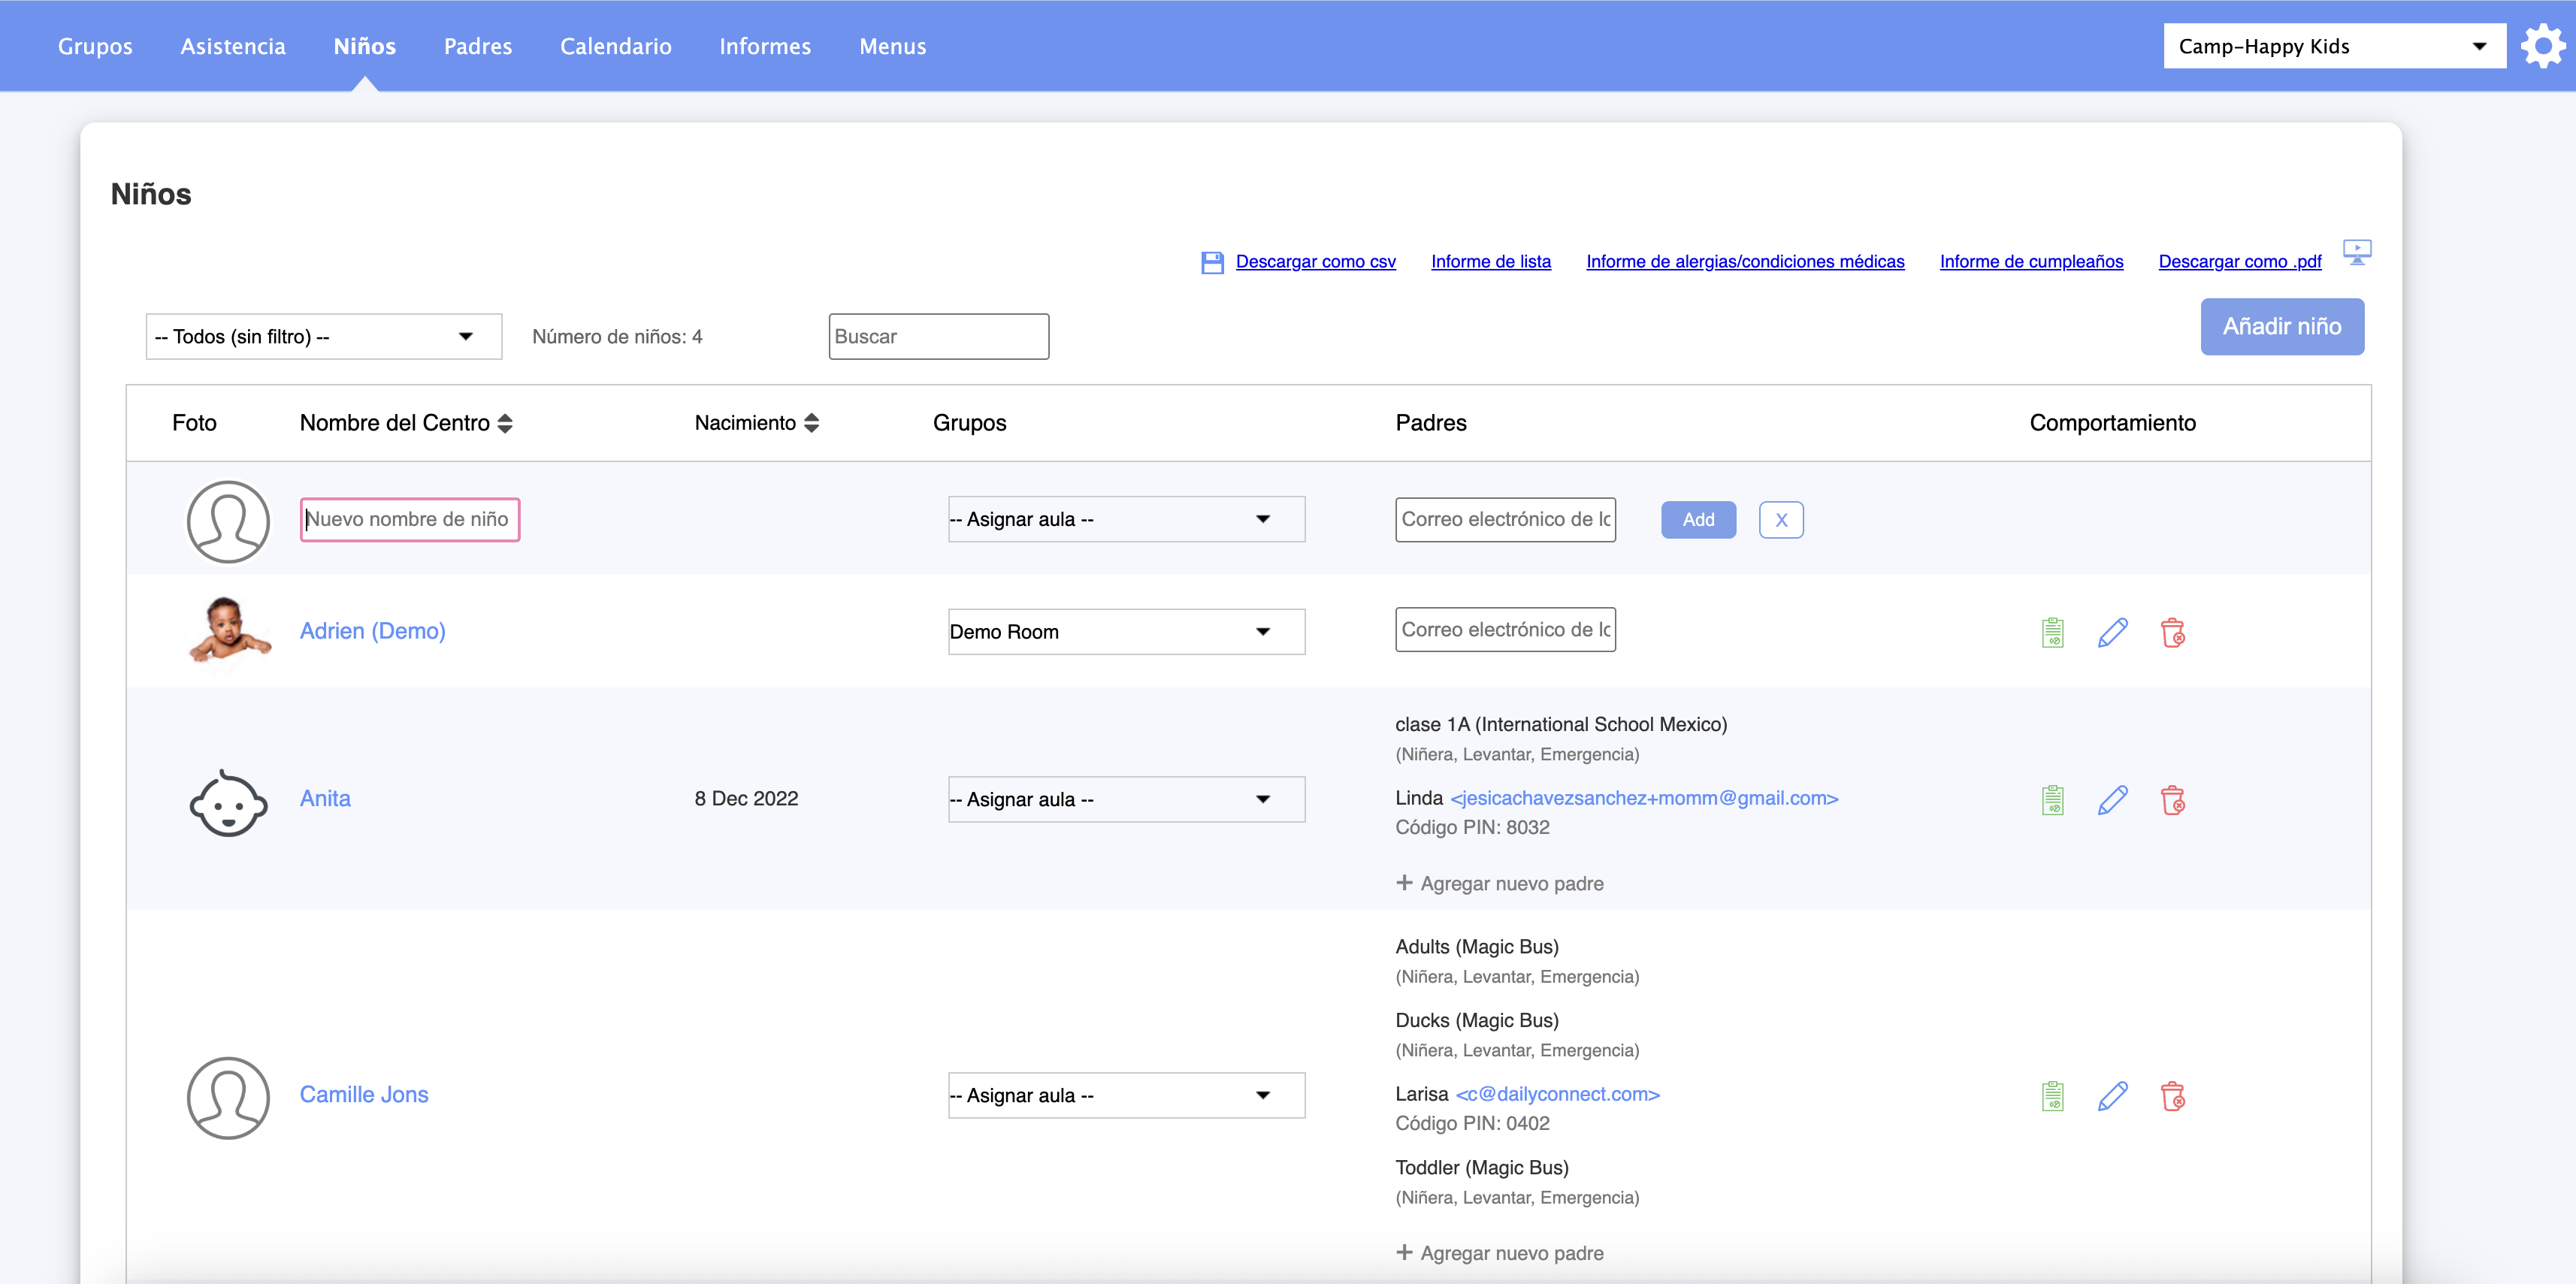Sort by Nacimiento column arrows

(811, 423)
